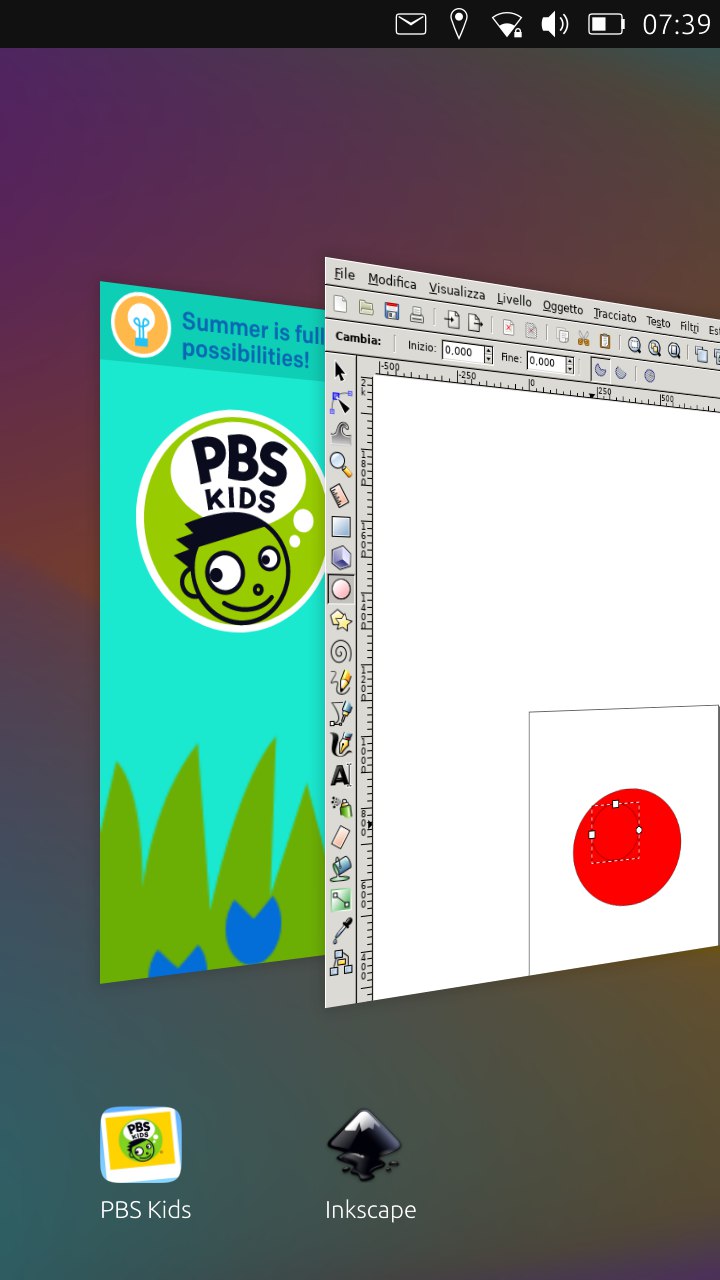Click the Inizio field stepper arrows
This screenshot has width=720, height=1280.
click(x=488, y=354)
